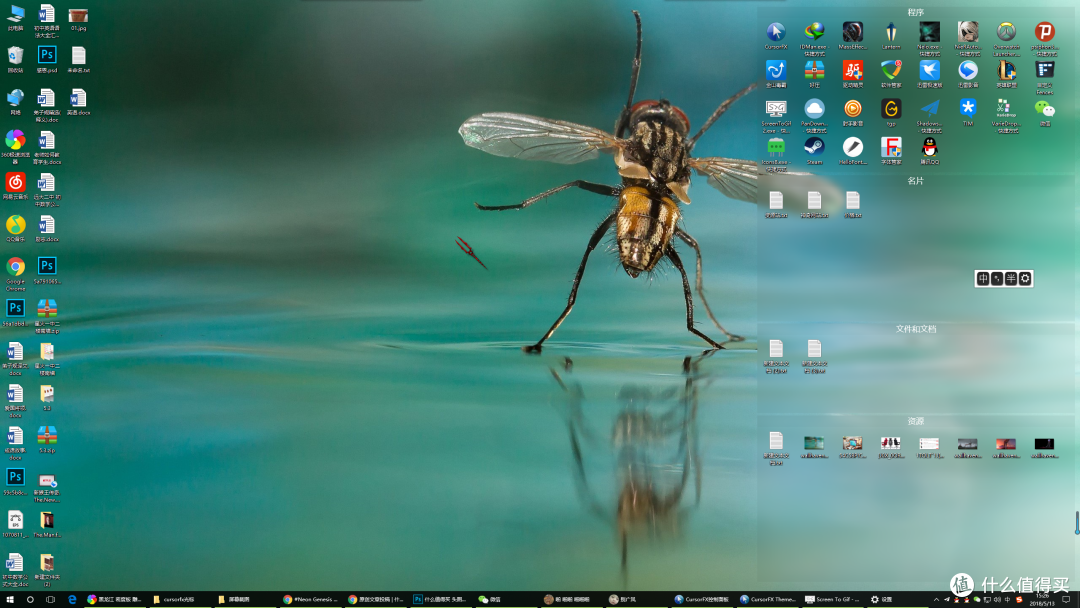Viewport: 1080px width, 608px height.
Task: Launch the PanDownload cloud icon
Action: [x=814, y=109]
